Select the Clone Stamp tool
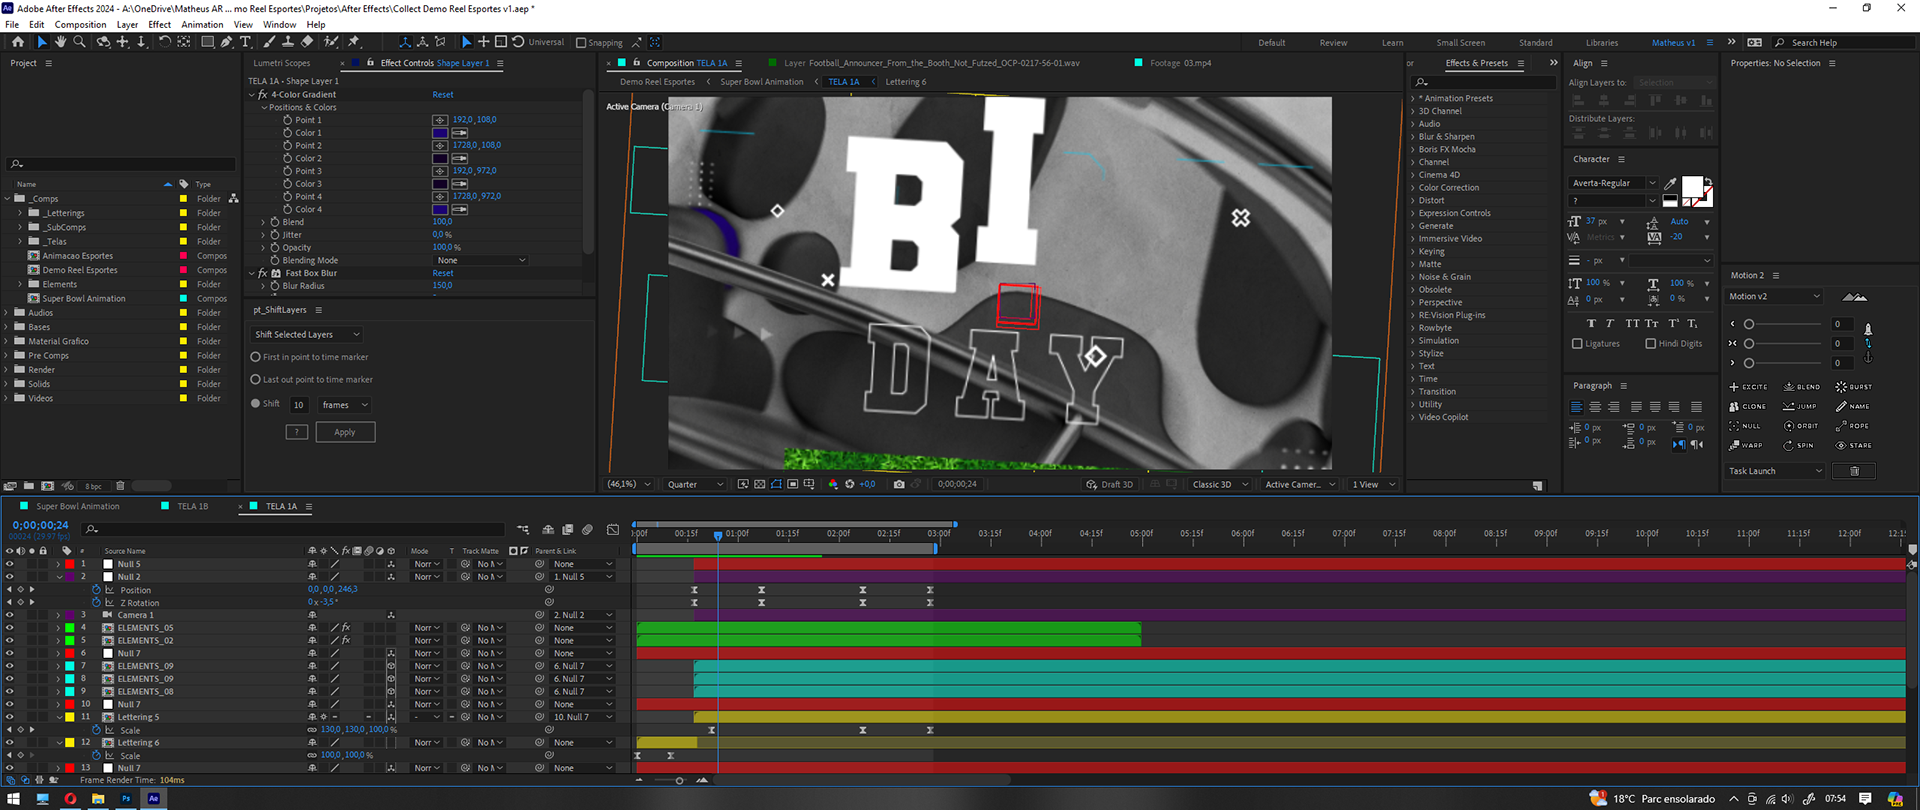This screenshot has width=1920, height=810. (x=288, y=42)
